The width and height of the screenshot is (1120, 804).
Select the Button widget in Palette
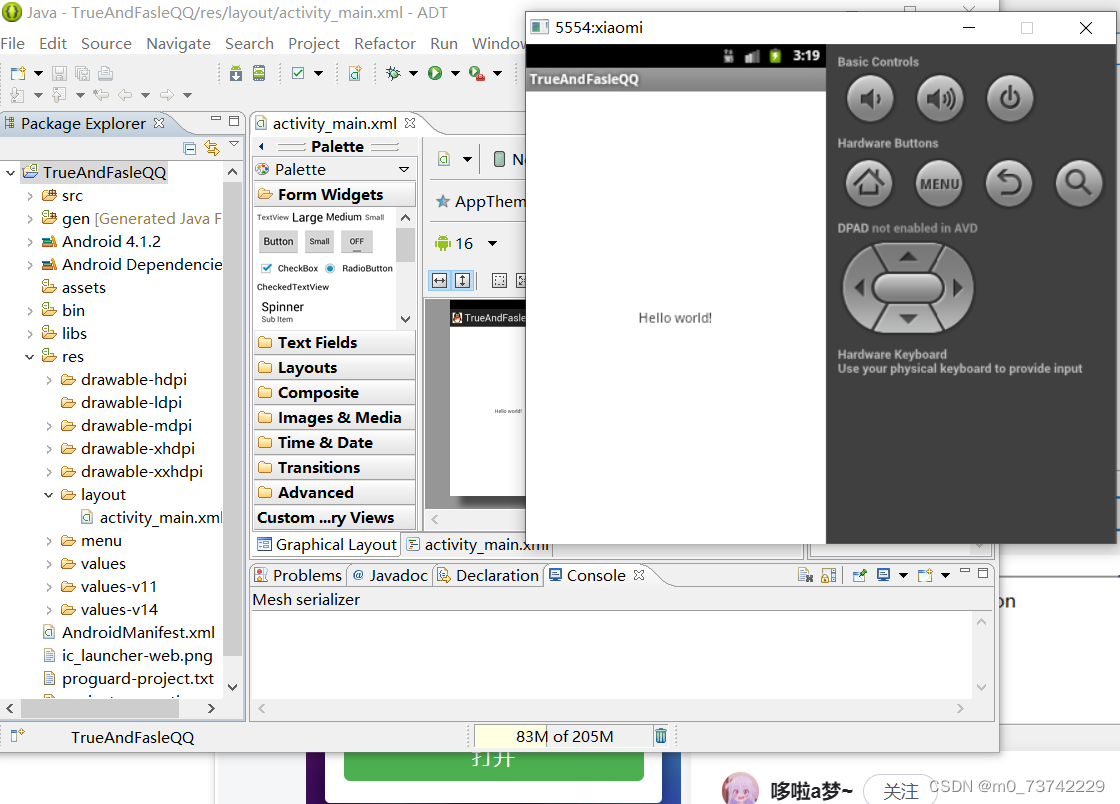tap(278, 241)
